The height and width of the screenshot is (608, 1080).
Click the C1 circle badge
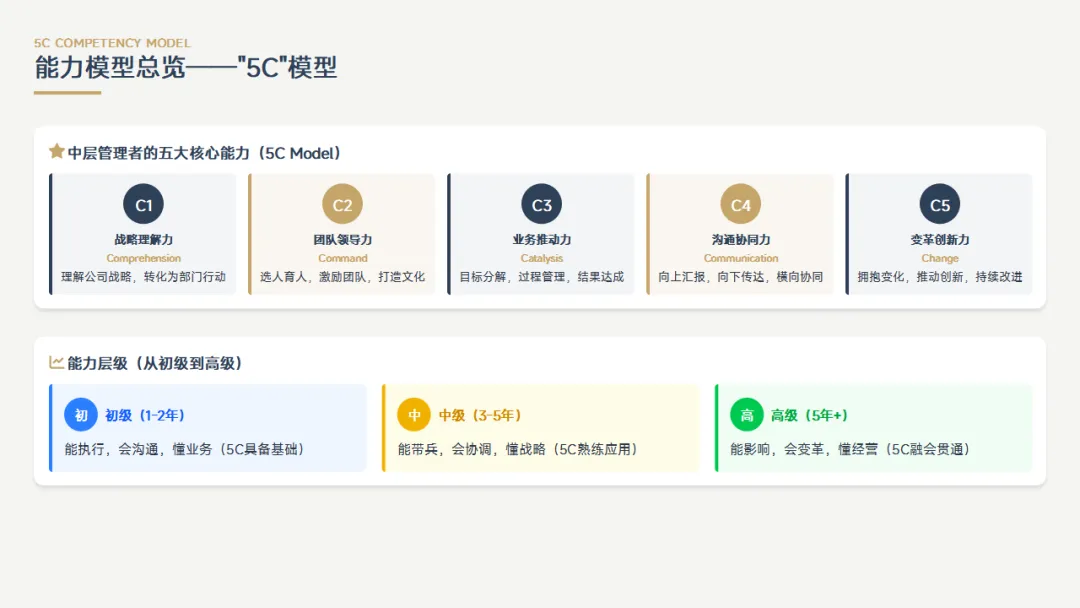click(143, 205)
